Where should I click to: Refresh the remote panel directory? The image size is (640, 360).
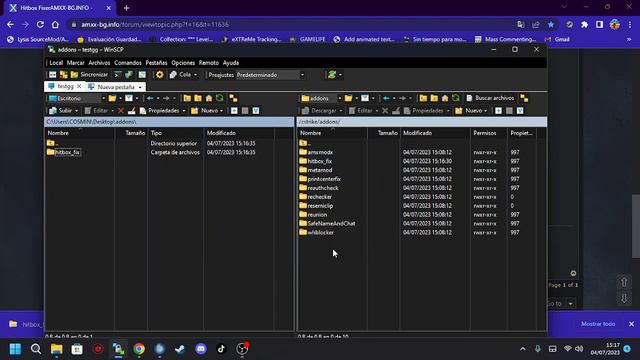point(456,98)
